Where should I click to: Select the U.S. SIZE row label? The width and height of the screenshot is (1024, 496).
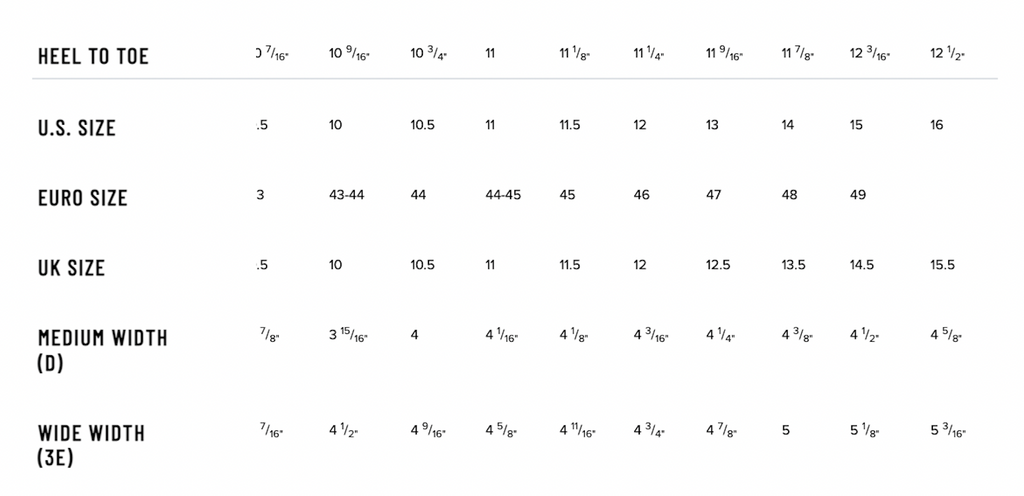[x=76, y=127]
